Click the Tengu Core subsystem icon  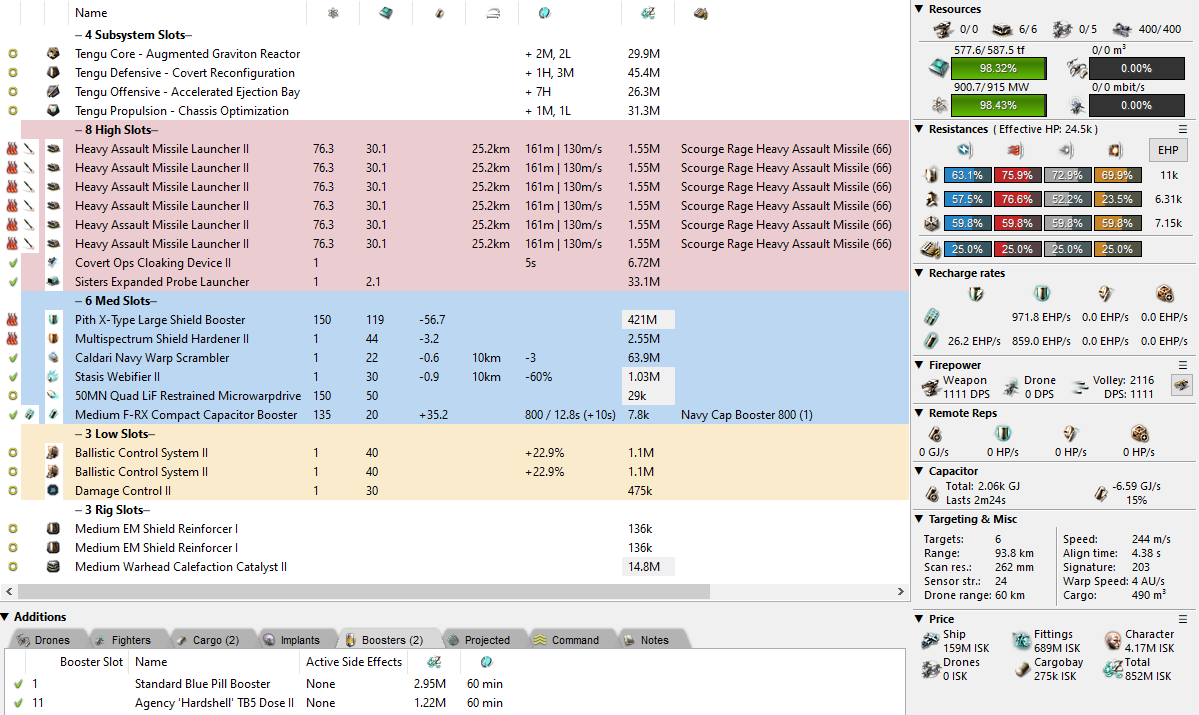[53, 54]
